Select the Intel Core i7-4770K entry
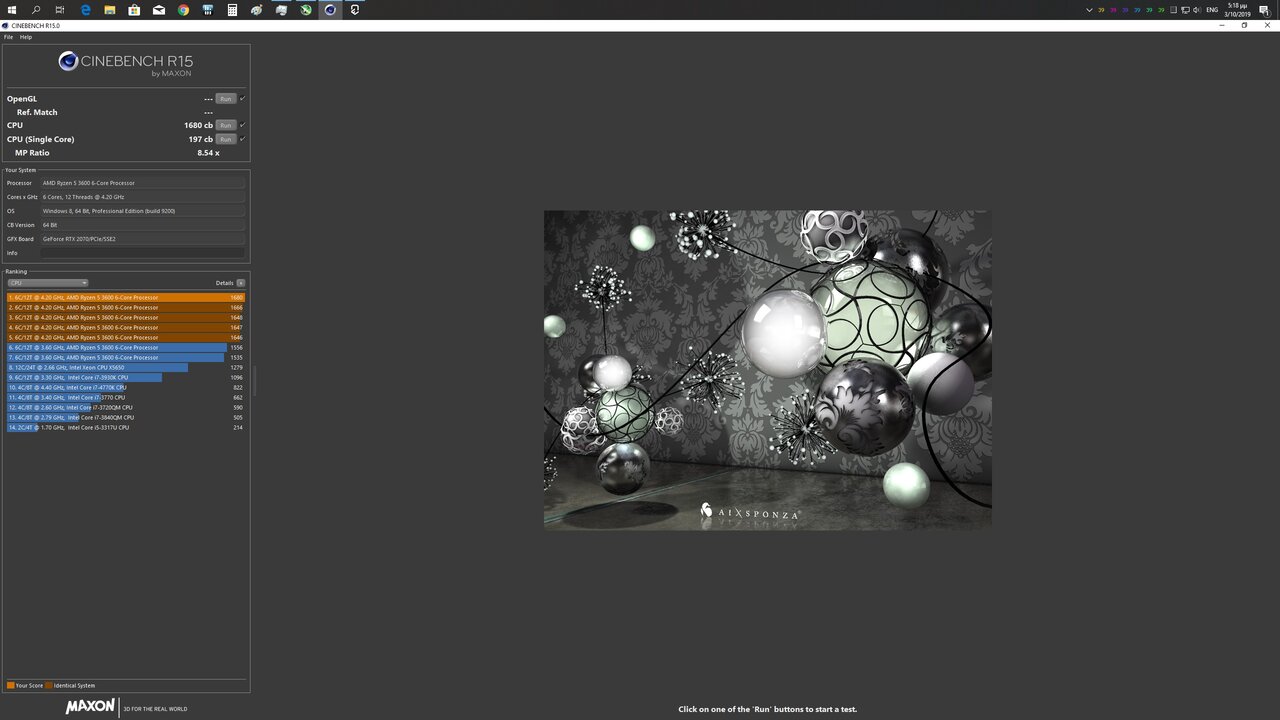This screenshot has height=720, width=1280. 126,387
